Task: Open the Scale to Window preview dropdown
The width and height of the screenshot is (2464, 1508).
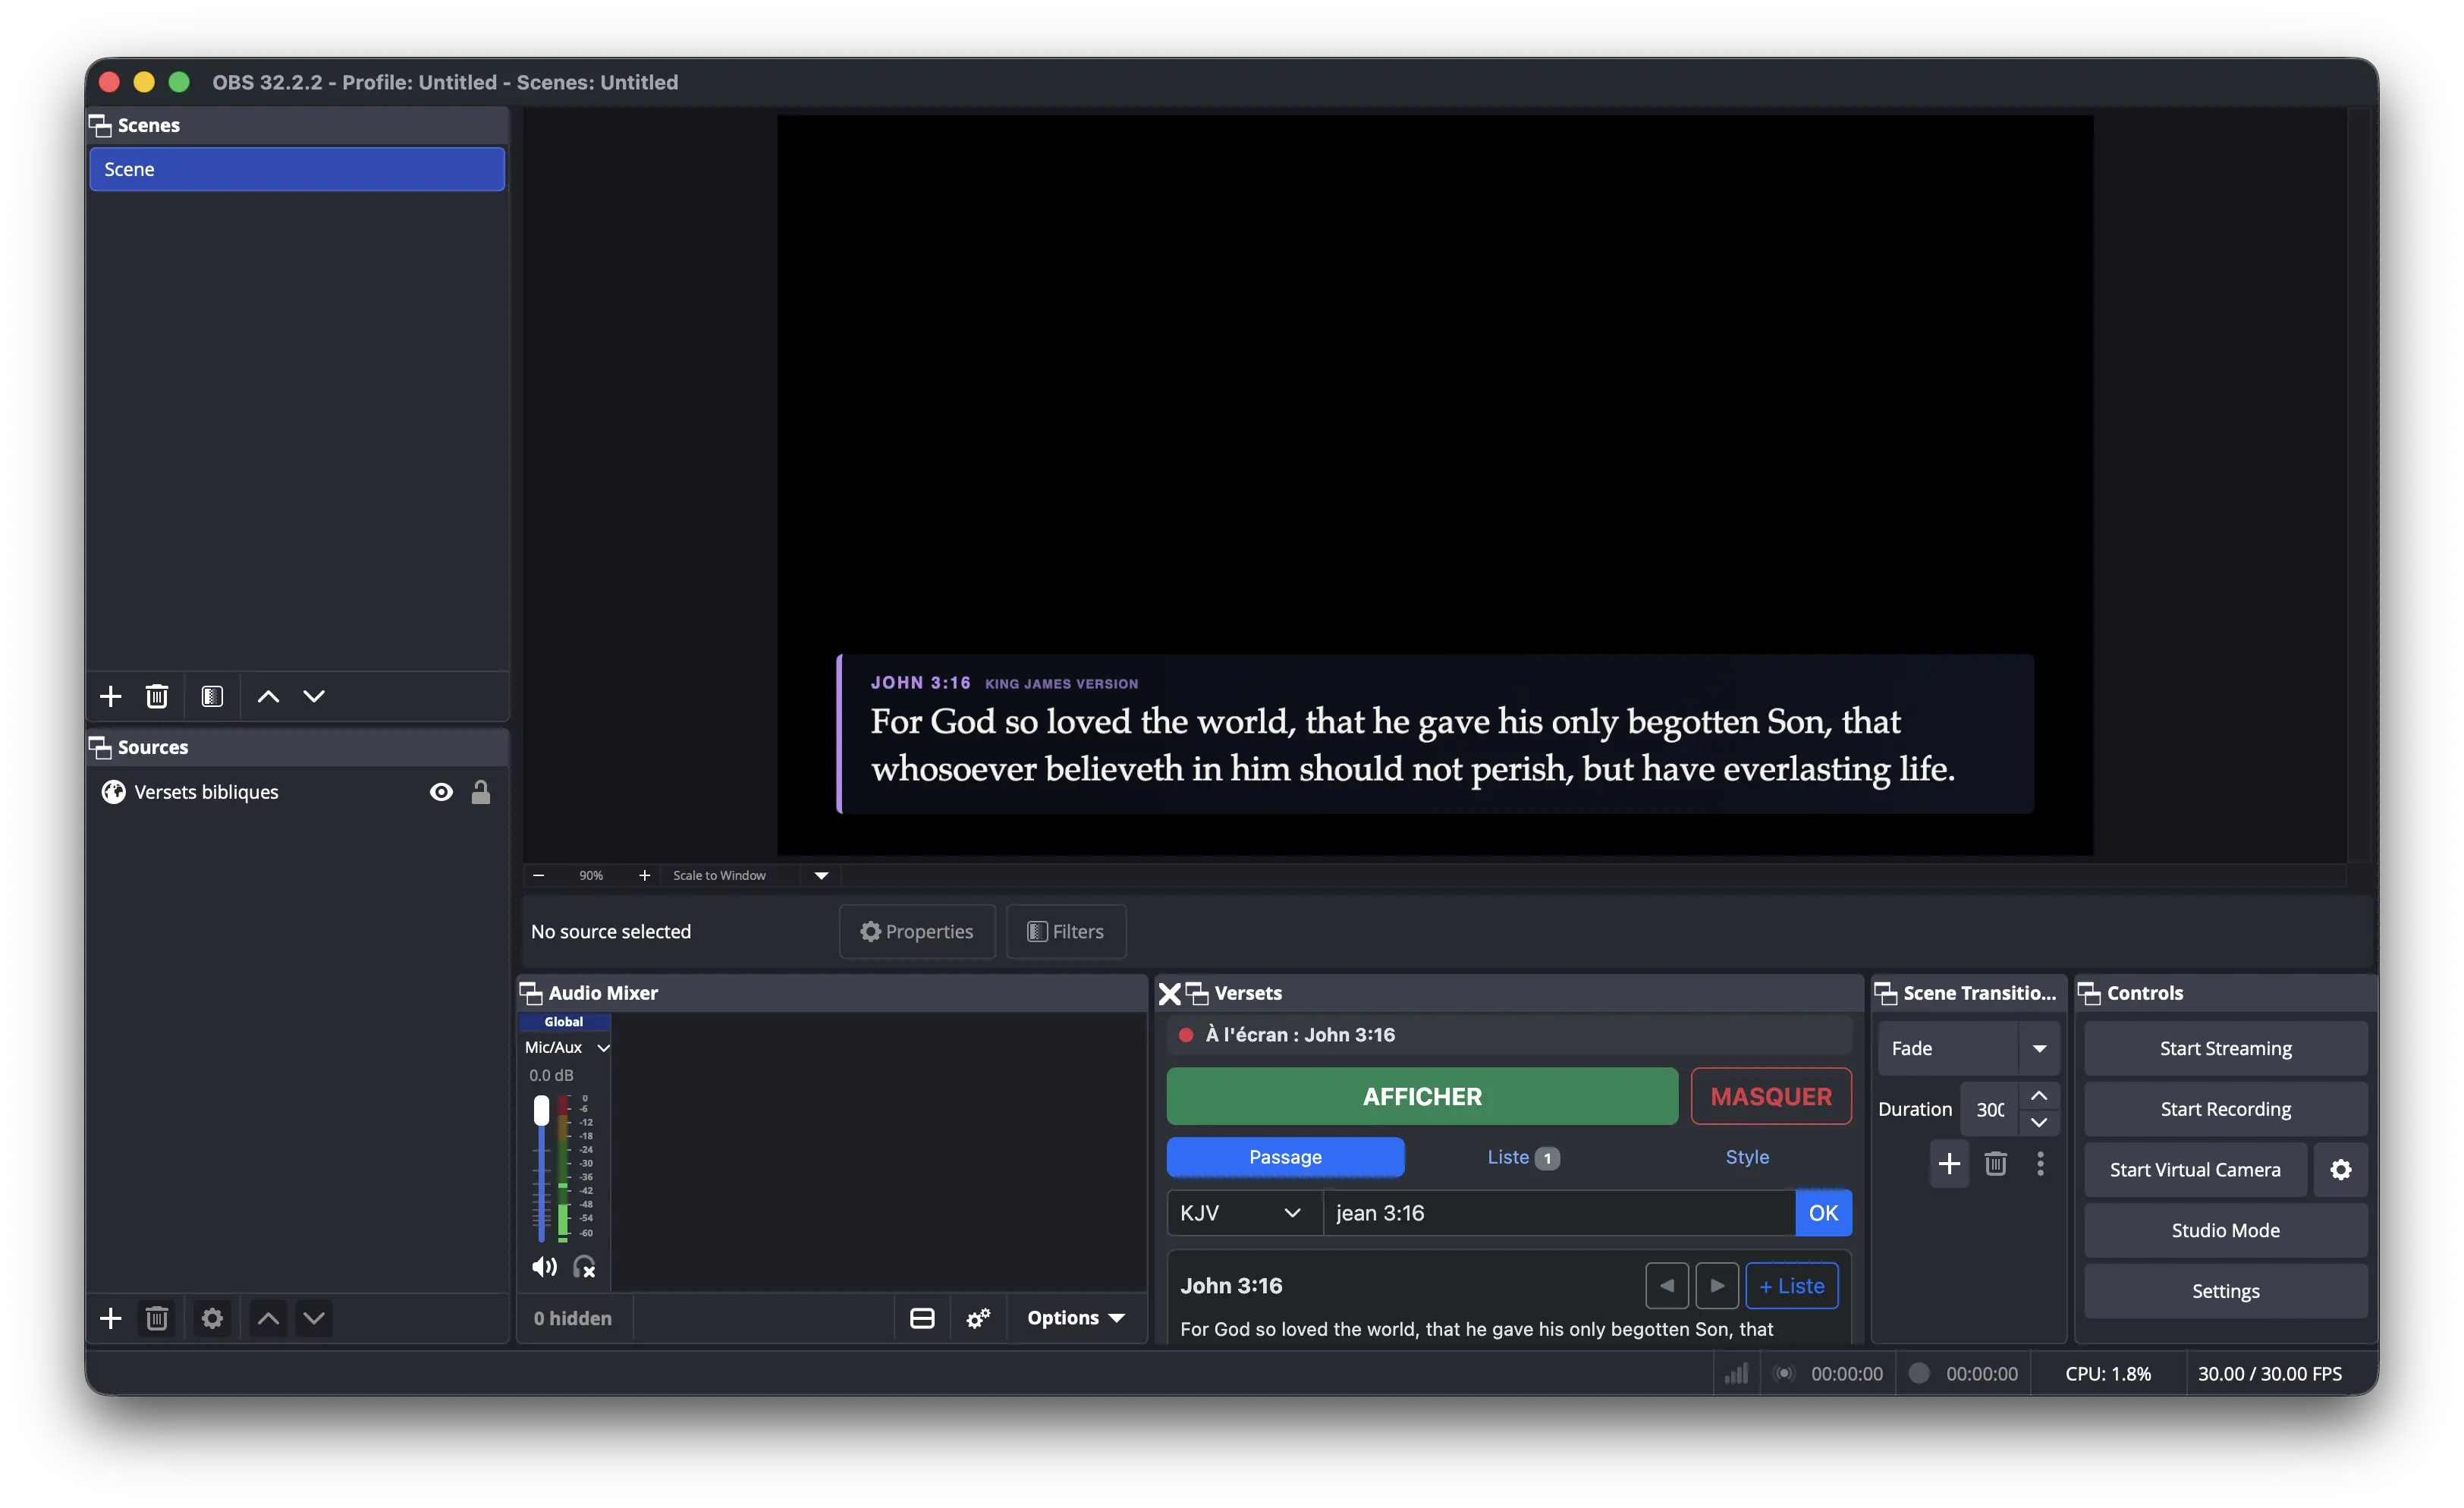Action: click(x=821, y=875)
